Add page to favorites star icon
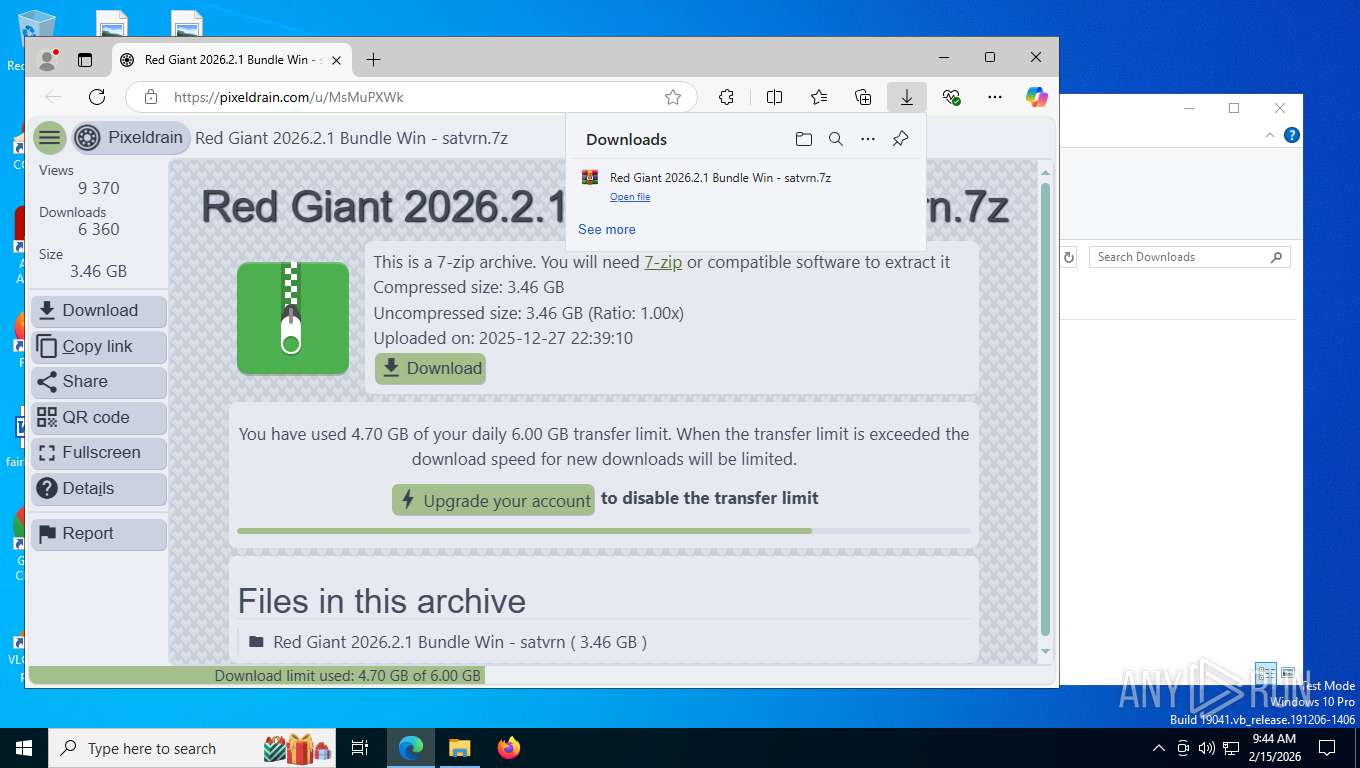 673,97
